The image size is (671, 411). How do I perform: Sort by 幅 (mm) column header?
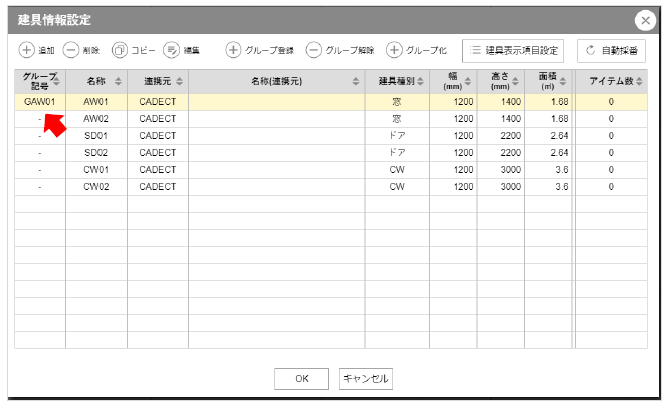(x=453, y=82)
